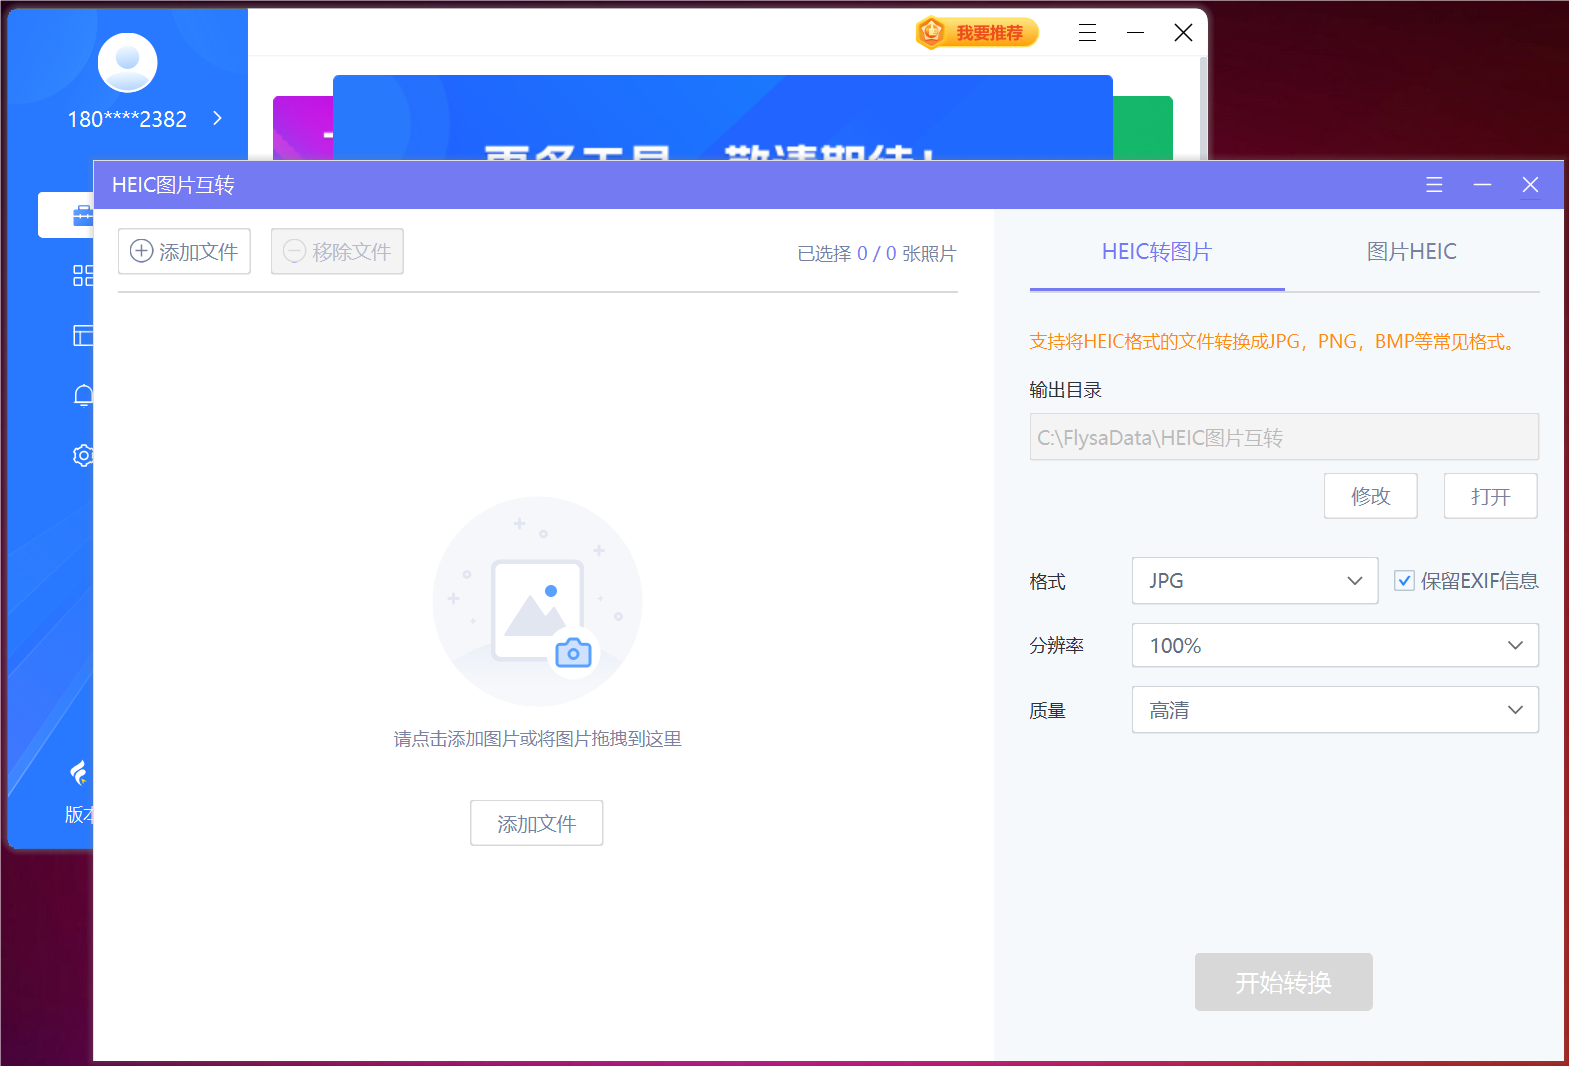
Task: Click the image placeholder illustration with camera
Action: click(537, 601)
